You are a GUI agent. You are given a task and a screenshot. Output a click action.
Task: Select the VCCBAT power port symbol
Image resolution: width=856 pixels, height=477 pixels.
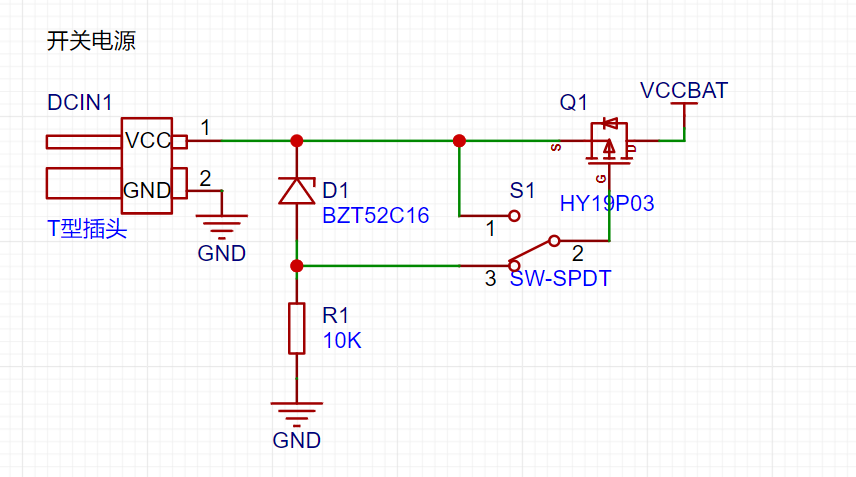coord(684,115)
